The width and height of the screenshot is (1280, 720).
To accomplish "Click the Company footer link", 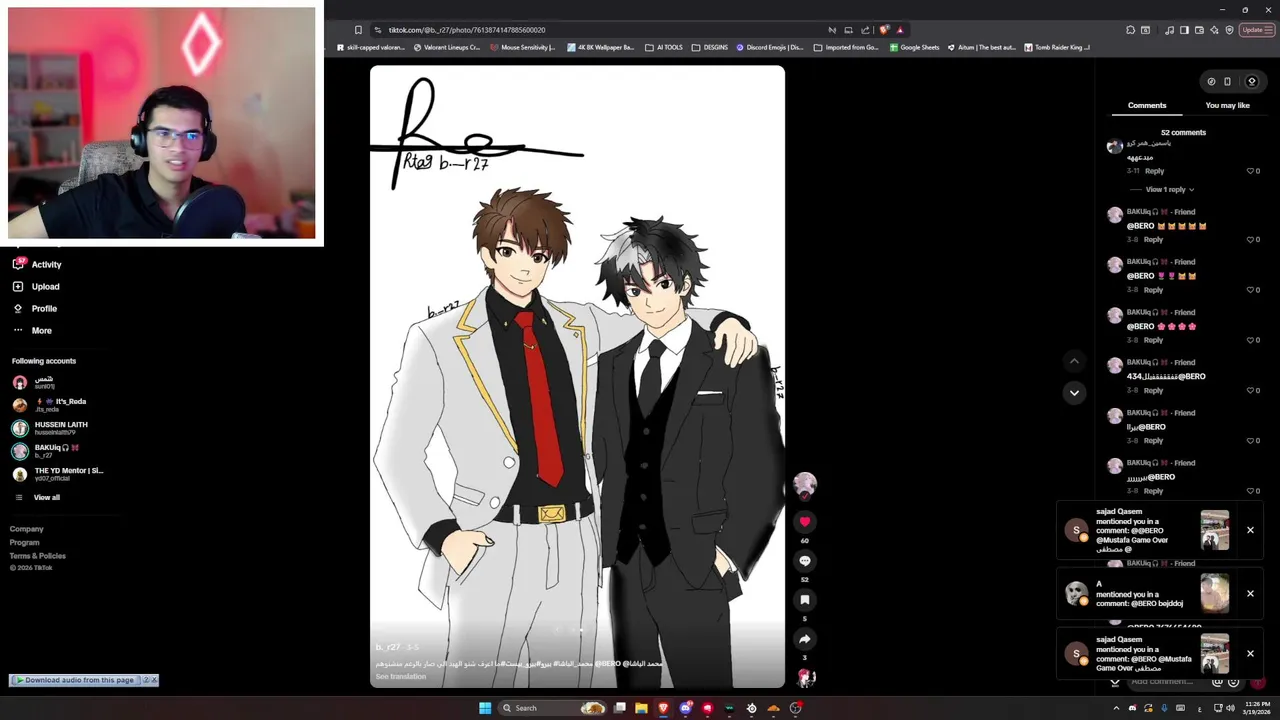I will (x=27, y=529).
